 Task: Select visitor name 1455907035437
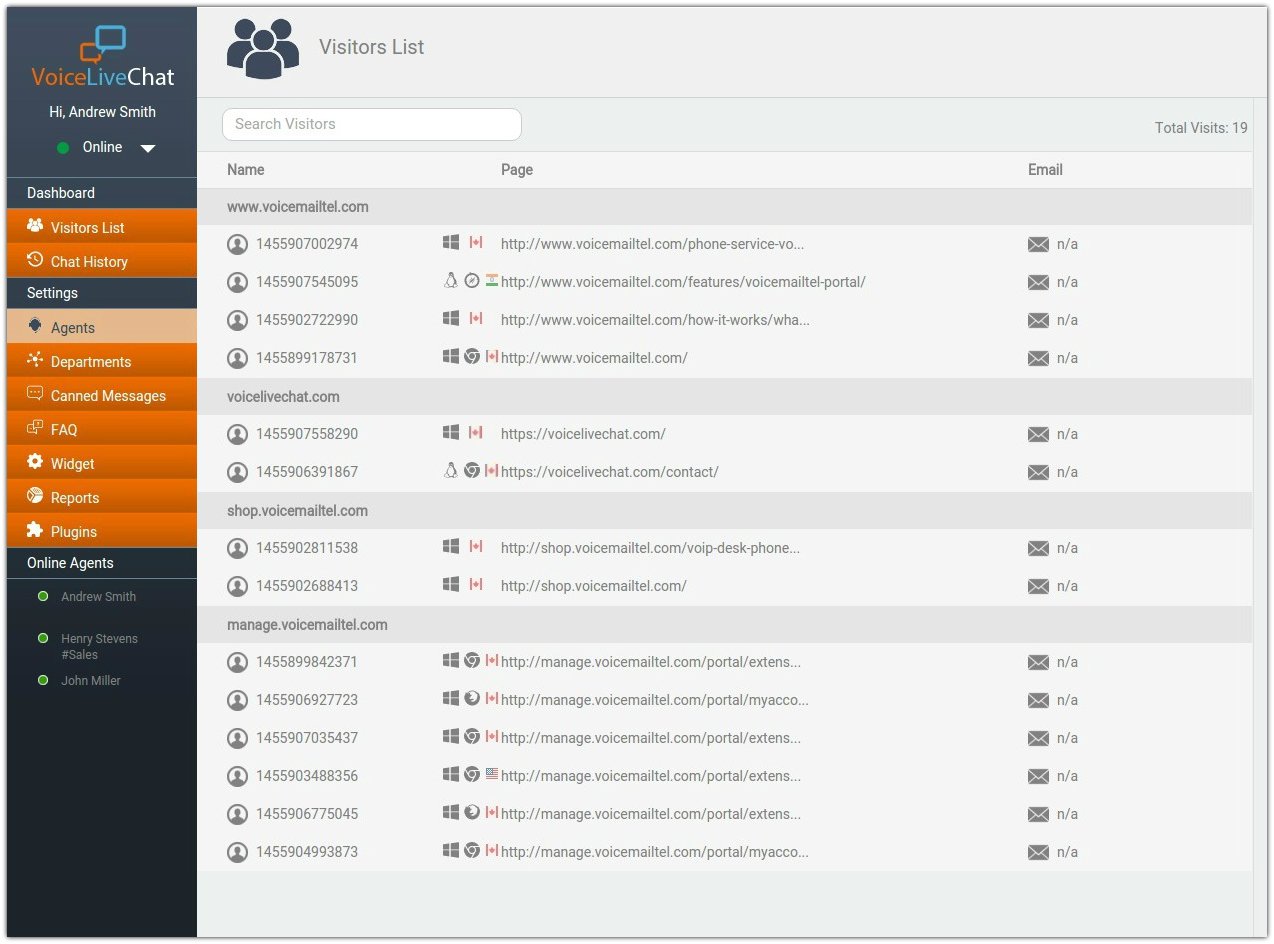click(x=307, y=738)
